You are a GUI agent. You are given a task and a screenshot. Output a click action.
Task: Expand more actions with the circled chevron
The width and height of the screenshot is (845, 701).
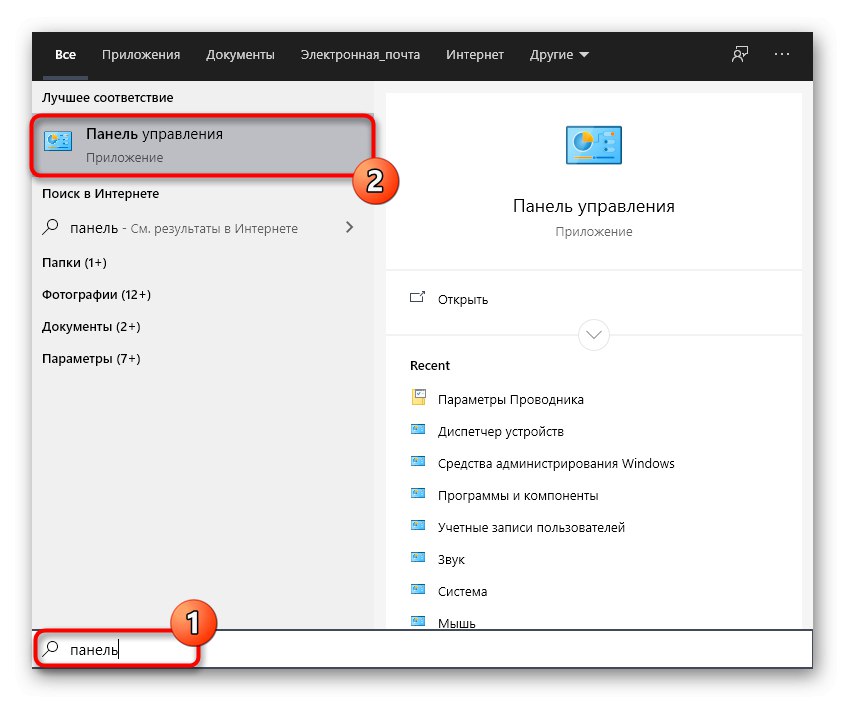pyautogui.click(x=593, y=334)
